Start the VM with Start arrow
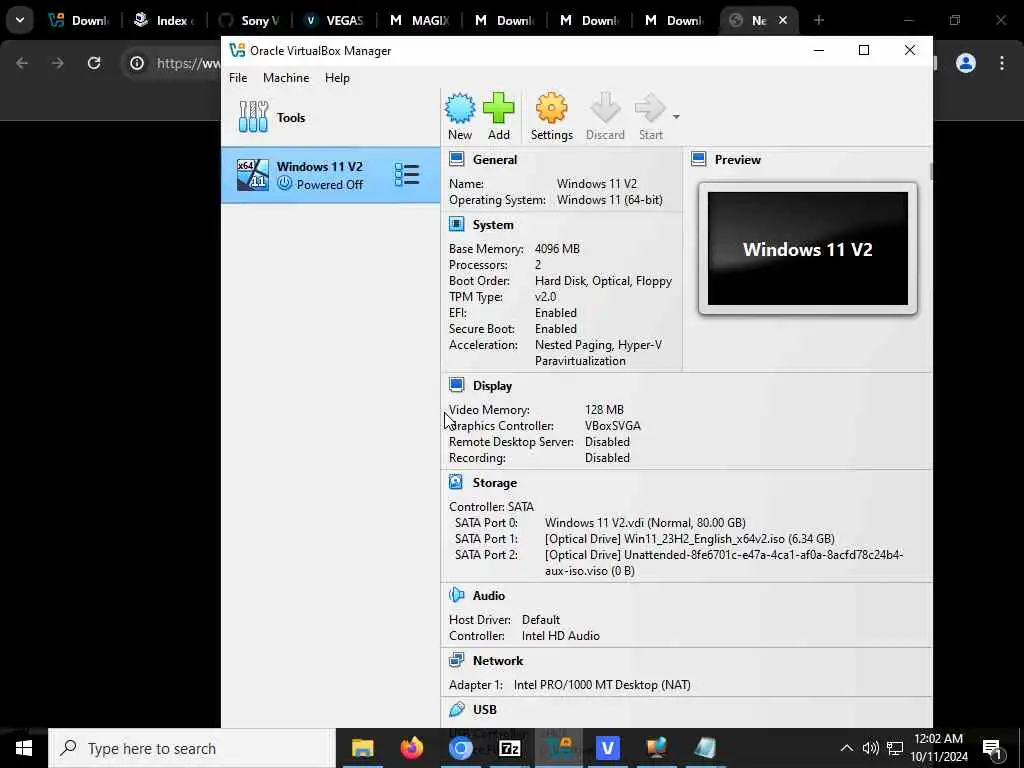This screenshot has height=768, width=1024. tap(650, 108)
